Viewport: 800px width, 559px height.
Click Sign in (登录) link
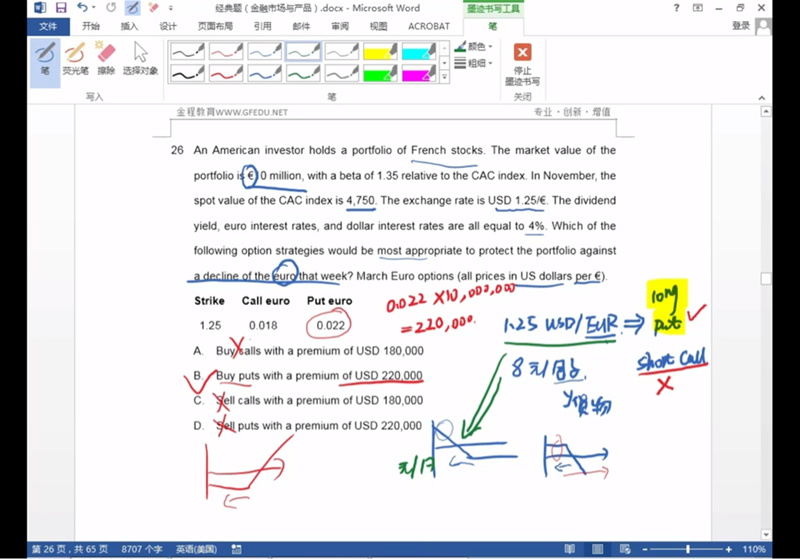click(740, 26)
